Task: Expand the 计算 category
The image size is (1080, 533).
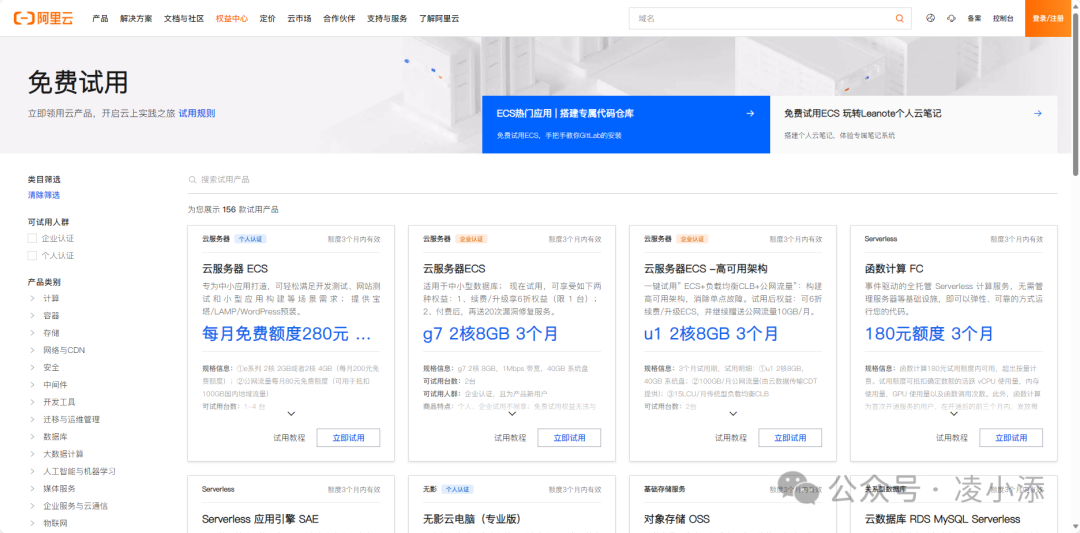Action: [32, 298]
